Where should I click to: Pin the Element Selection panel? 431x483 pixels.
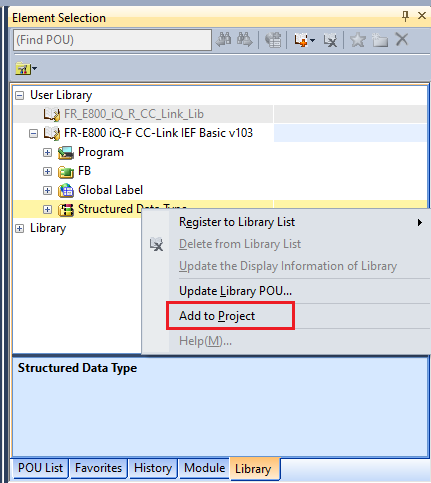click(x=405, y=16)
